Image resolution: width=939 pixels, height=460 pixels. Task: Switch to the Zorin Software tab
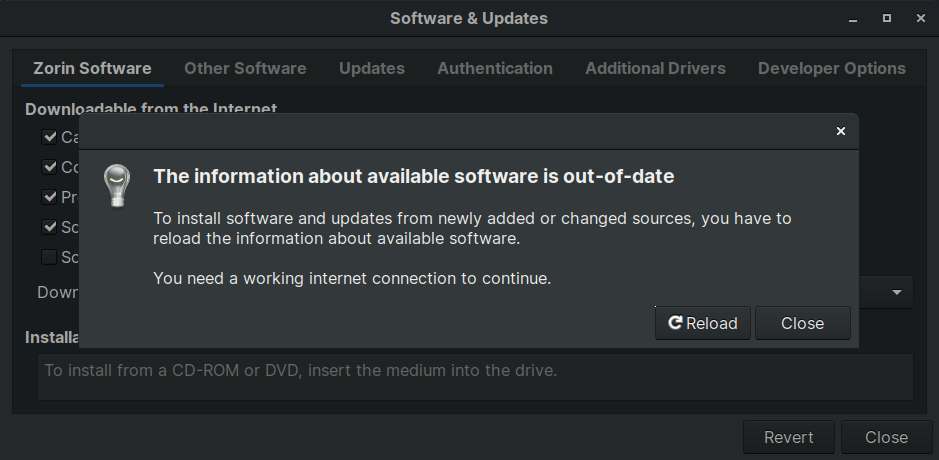[x=92, y=68]
